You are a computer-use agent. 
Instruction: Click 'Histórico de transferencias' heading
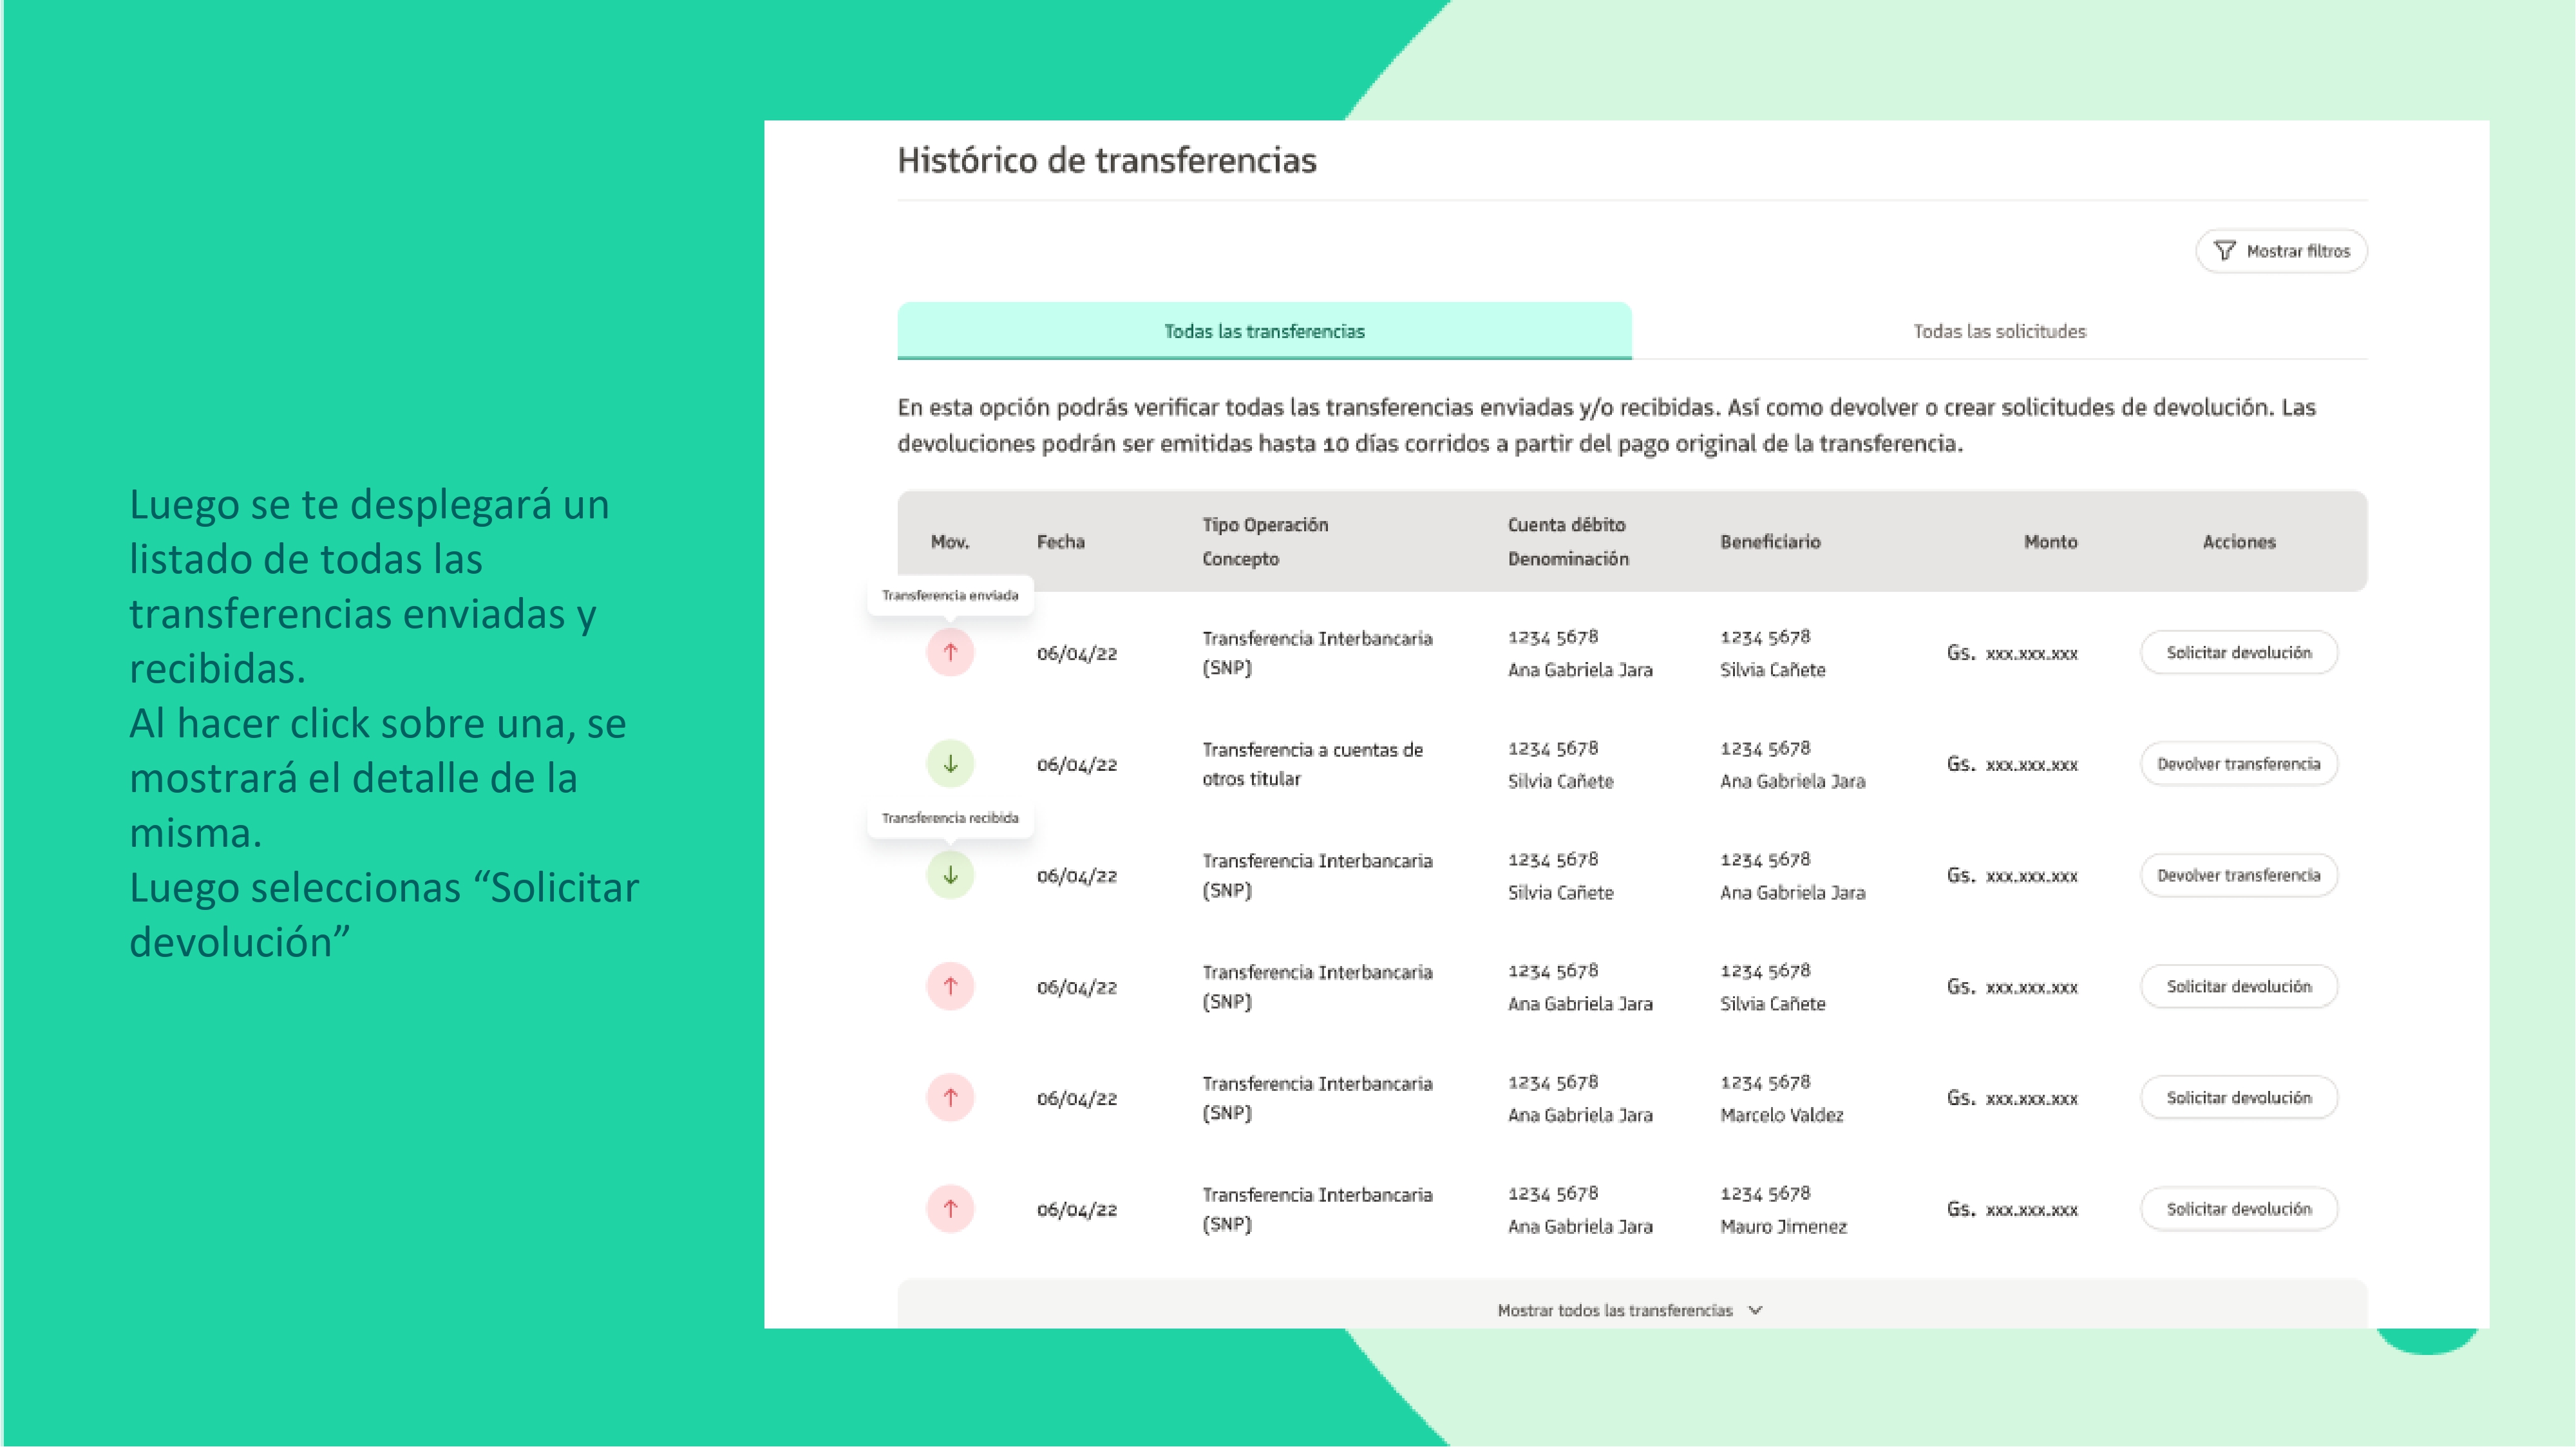pyautogui.click(x=1107, y=160)
